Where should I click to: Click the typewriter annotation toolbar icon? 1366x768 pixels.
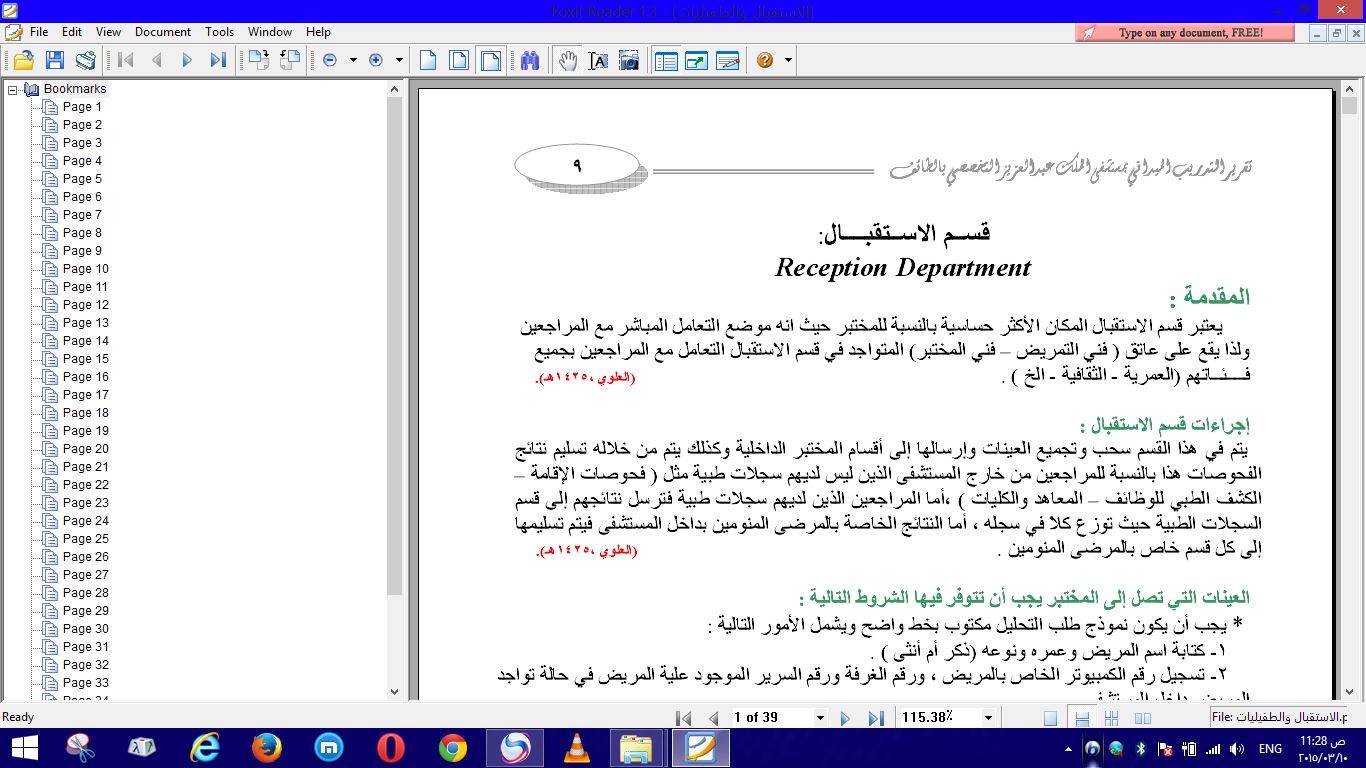pos(727,61)
